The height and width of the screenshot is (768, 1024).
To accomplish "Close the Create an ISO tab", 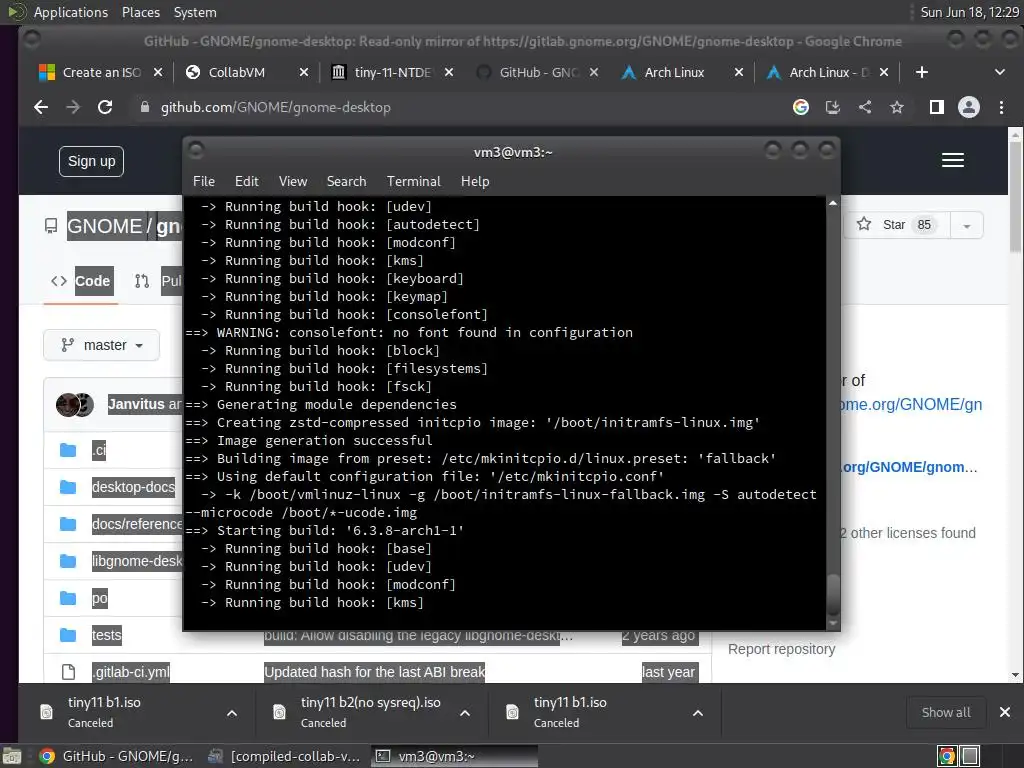I will (158, 72).
